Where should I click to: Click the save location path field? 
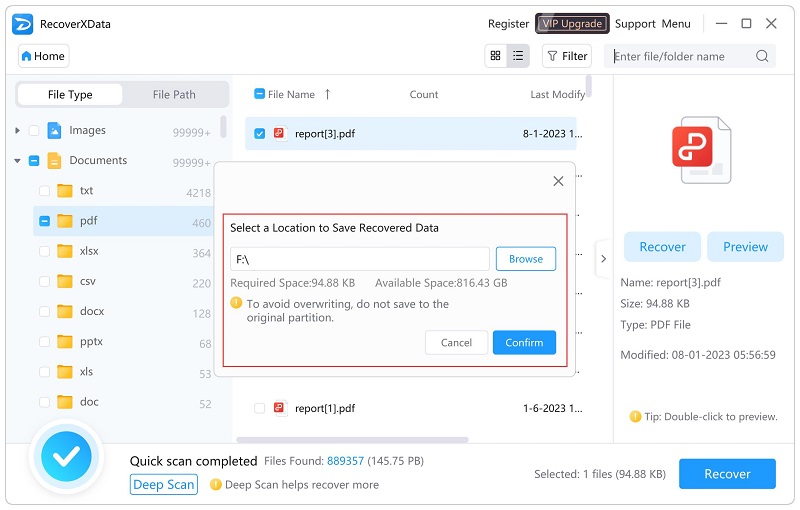click(x=360, y=259)
